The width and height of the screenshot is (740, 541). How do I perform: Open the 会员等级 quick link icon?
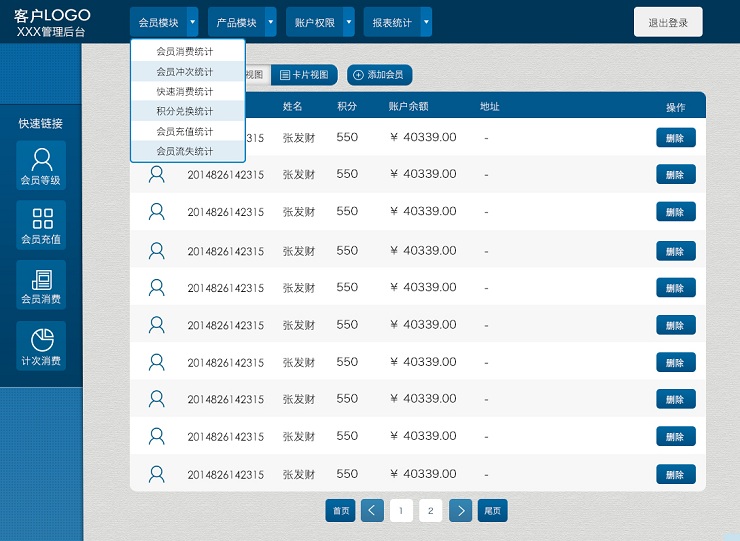pyautogui.click(x=41, y=160)
